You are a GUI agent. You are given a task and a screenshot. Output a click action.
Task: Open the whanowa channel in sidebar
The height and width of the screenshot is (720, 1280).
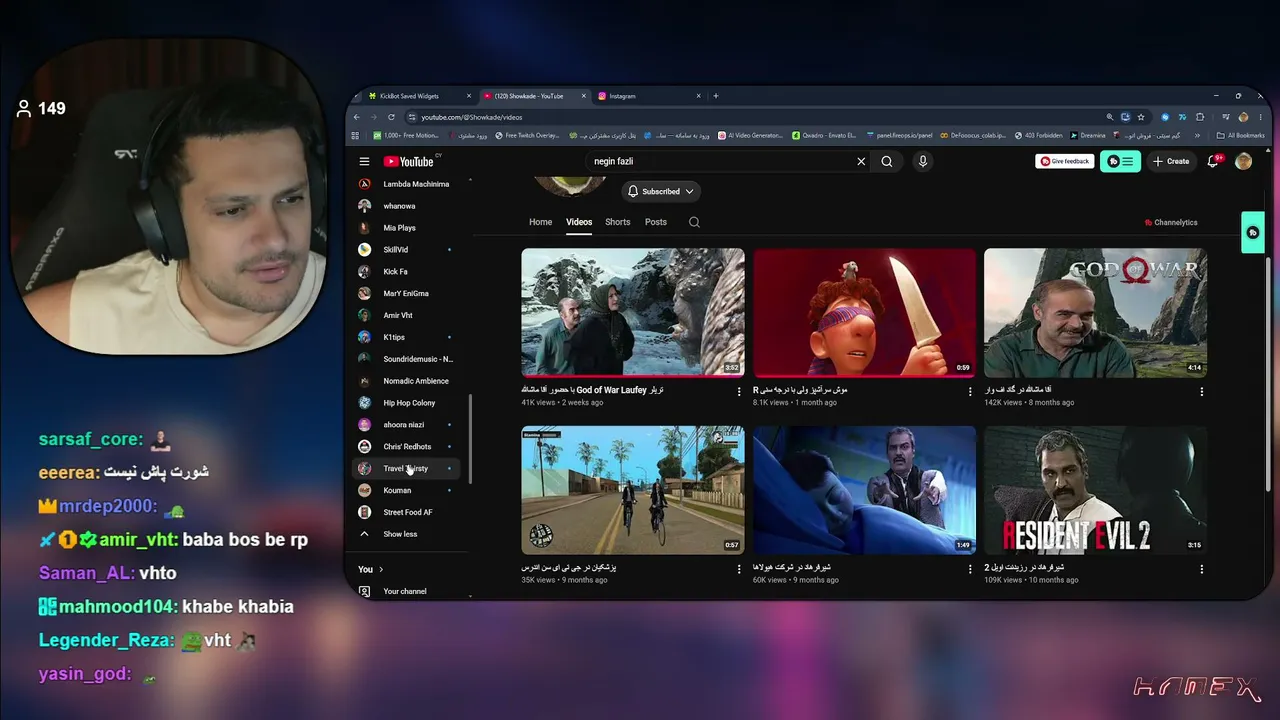406,206
